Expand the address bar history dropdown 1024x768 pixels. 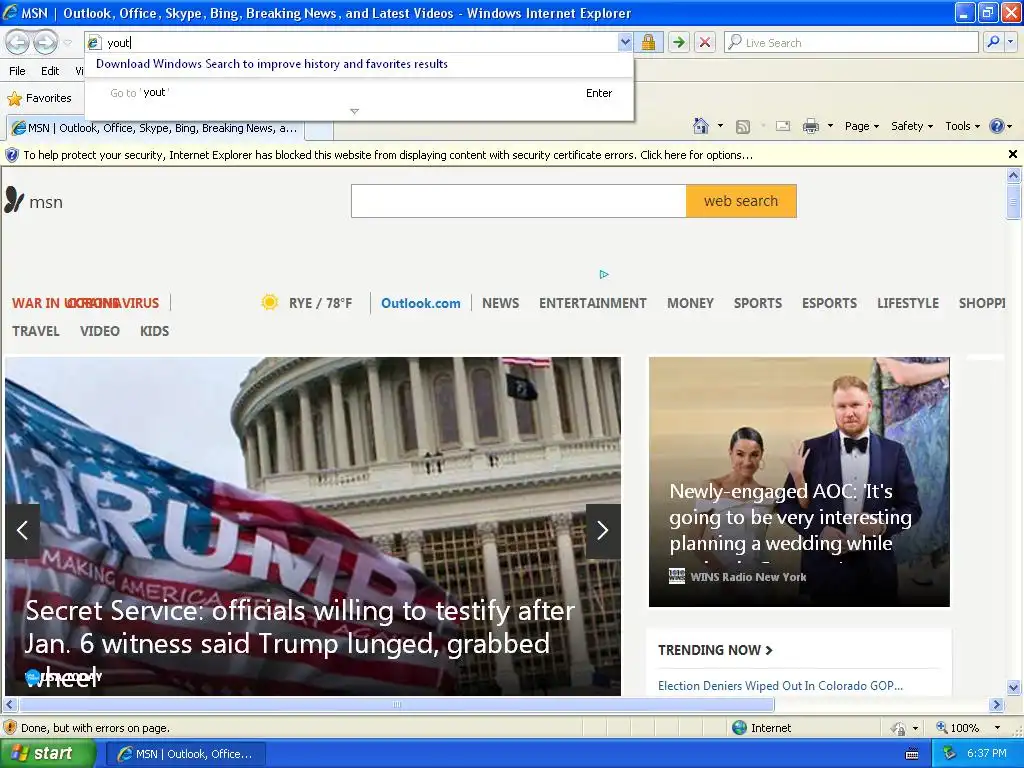[625, 42]
